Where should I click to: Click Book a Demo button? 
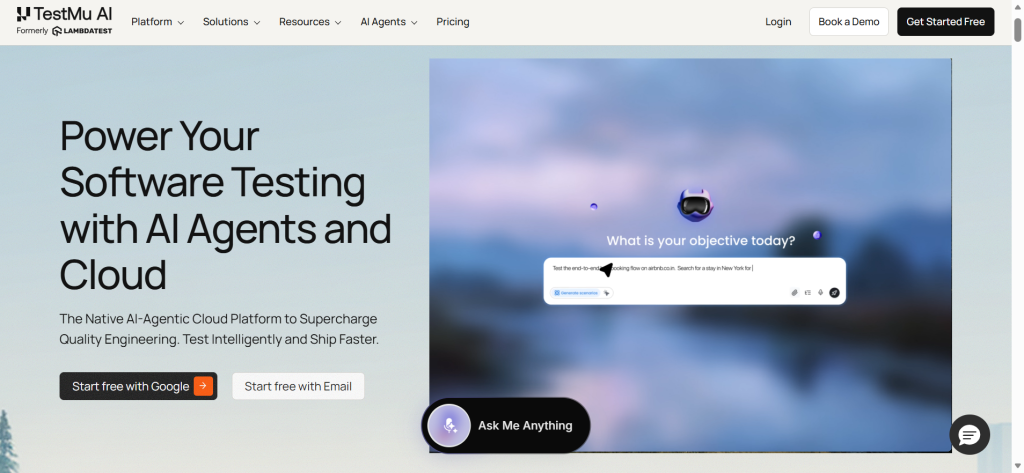point(848,22)
